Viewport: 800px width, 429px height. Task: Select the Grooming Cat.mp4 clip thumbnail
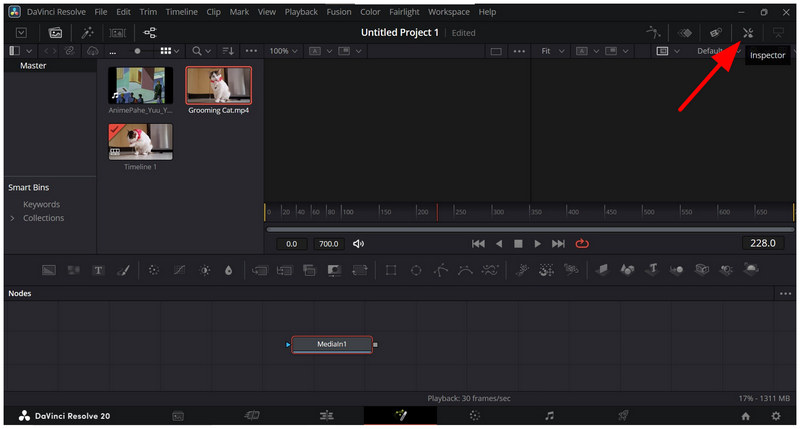(218, 85)
